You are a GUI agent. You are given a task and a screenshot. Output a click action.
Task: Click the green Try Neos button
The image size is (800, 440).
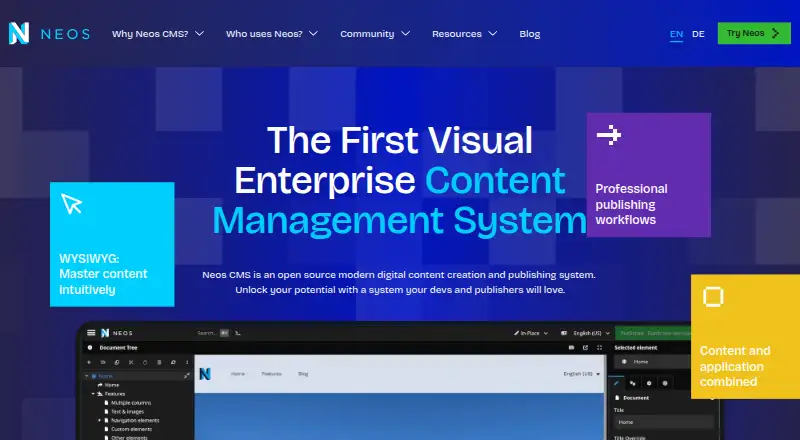point(754,33)
